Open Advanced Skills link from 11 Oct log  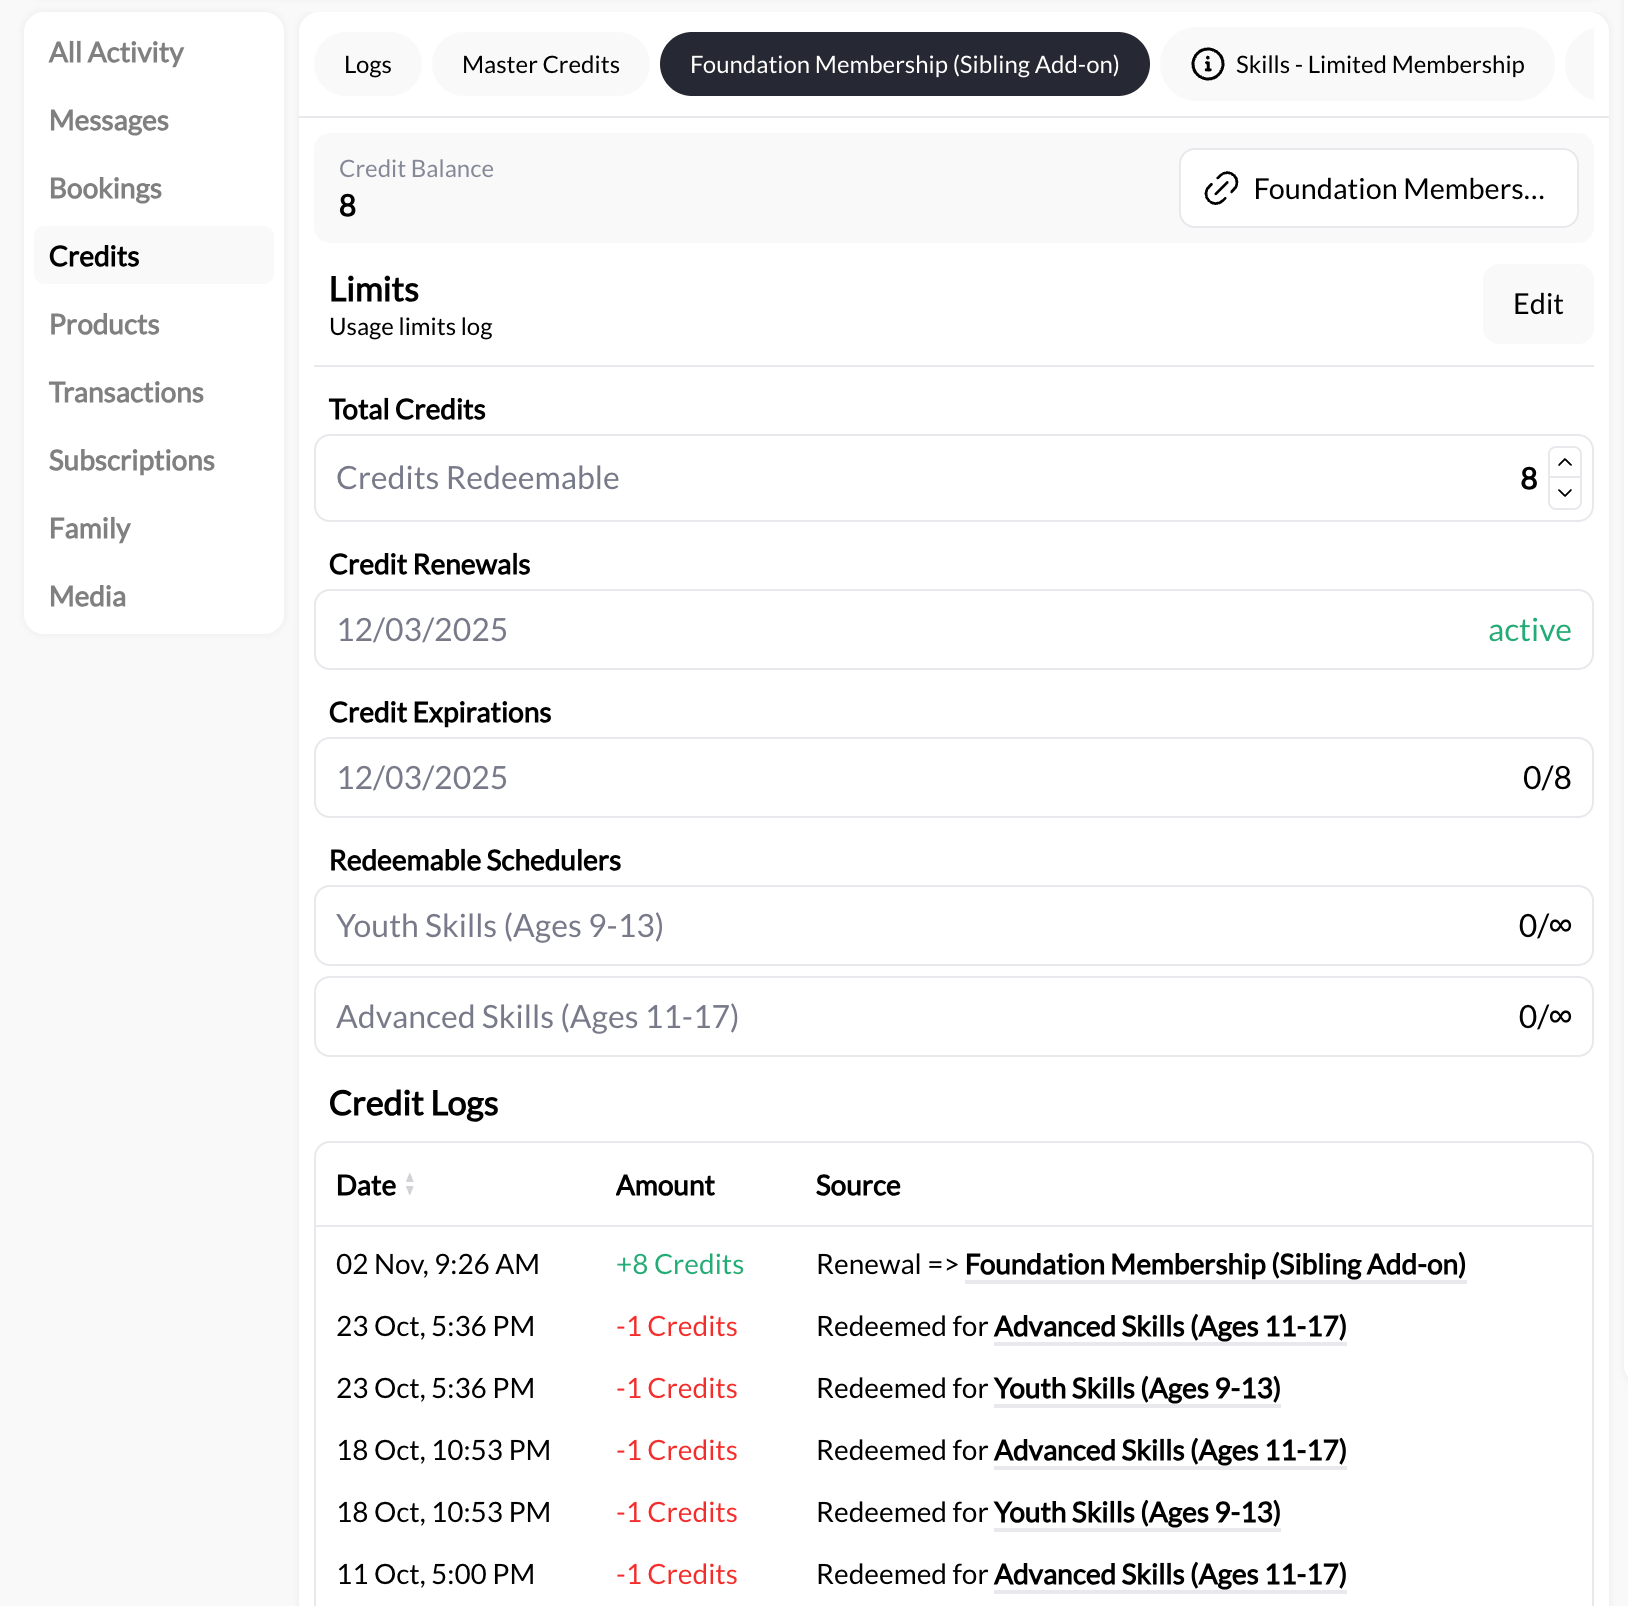[x=1170, y=1574]
